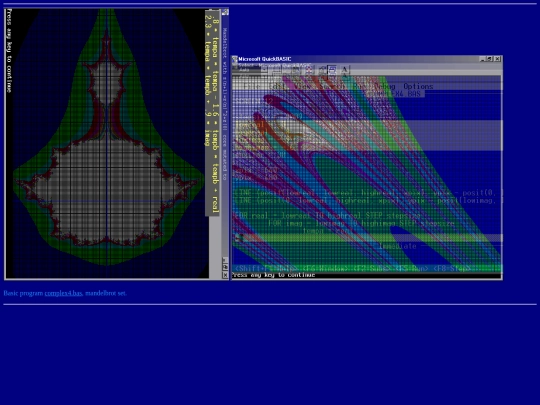Open the Debug menu in QuickBASIC
Viewport: 540px width, 405px height.
pyautogui.click(x=384, y=86)
